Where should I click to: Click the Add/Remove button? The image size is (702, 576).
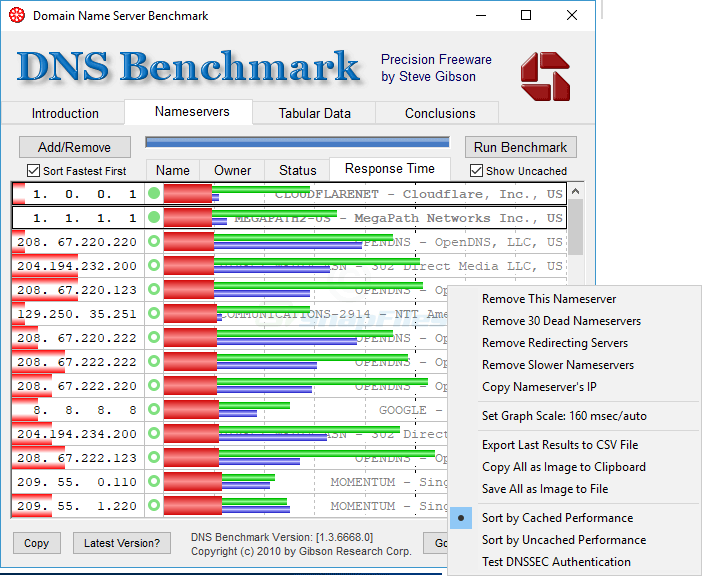75,147
